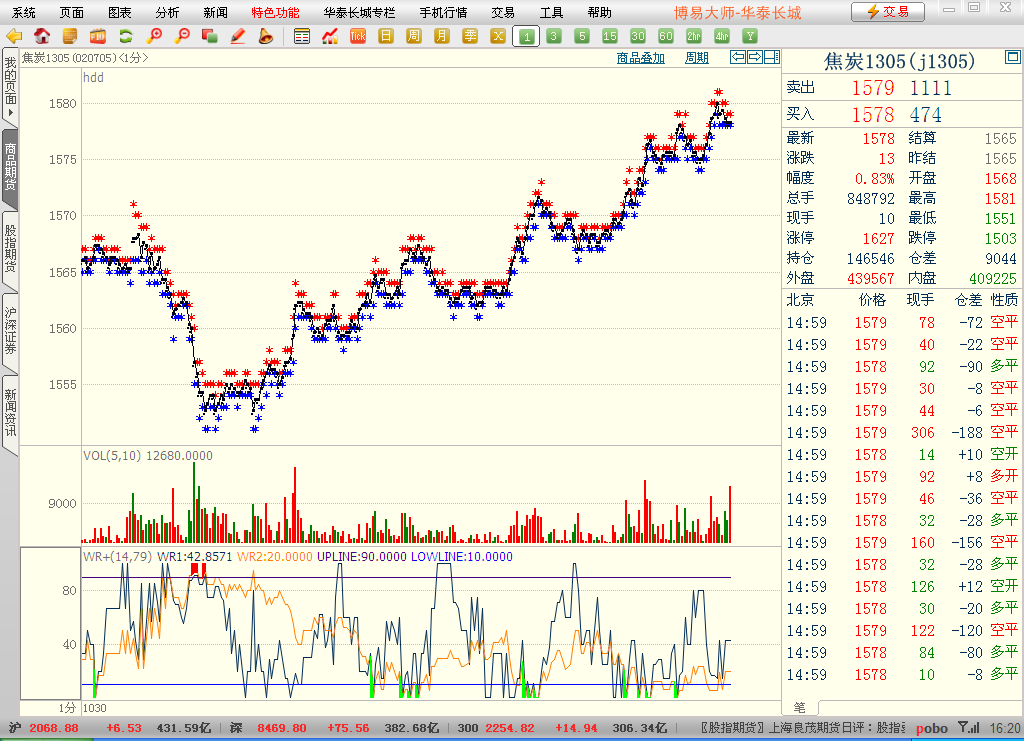This screenshot has height=741, width=1024.
Task: Open the 我的页面 side tab
Action: [10, 85]
